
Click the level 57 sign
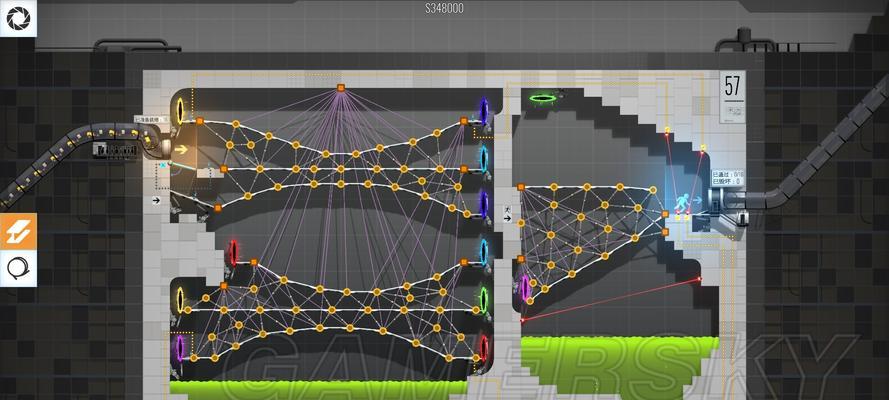tap(733, 97)
